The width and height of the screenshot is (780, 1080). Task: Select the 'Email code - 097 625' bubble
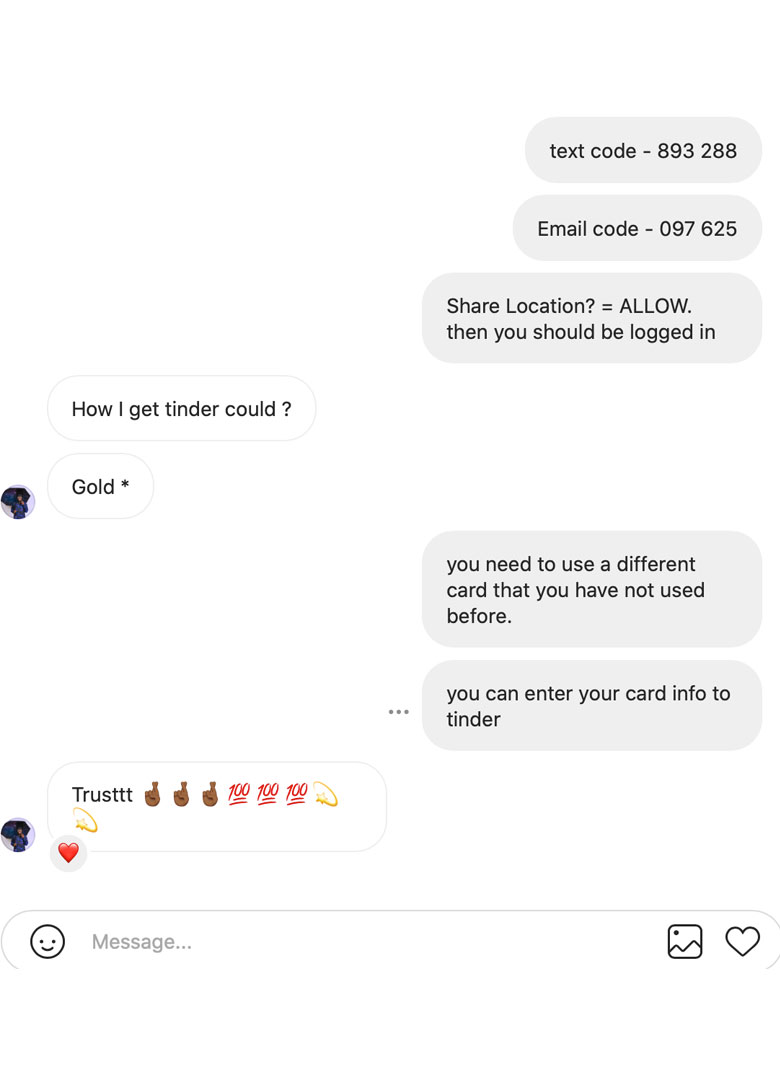click(x=637, y=228)
